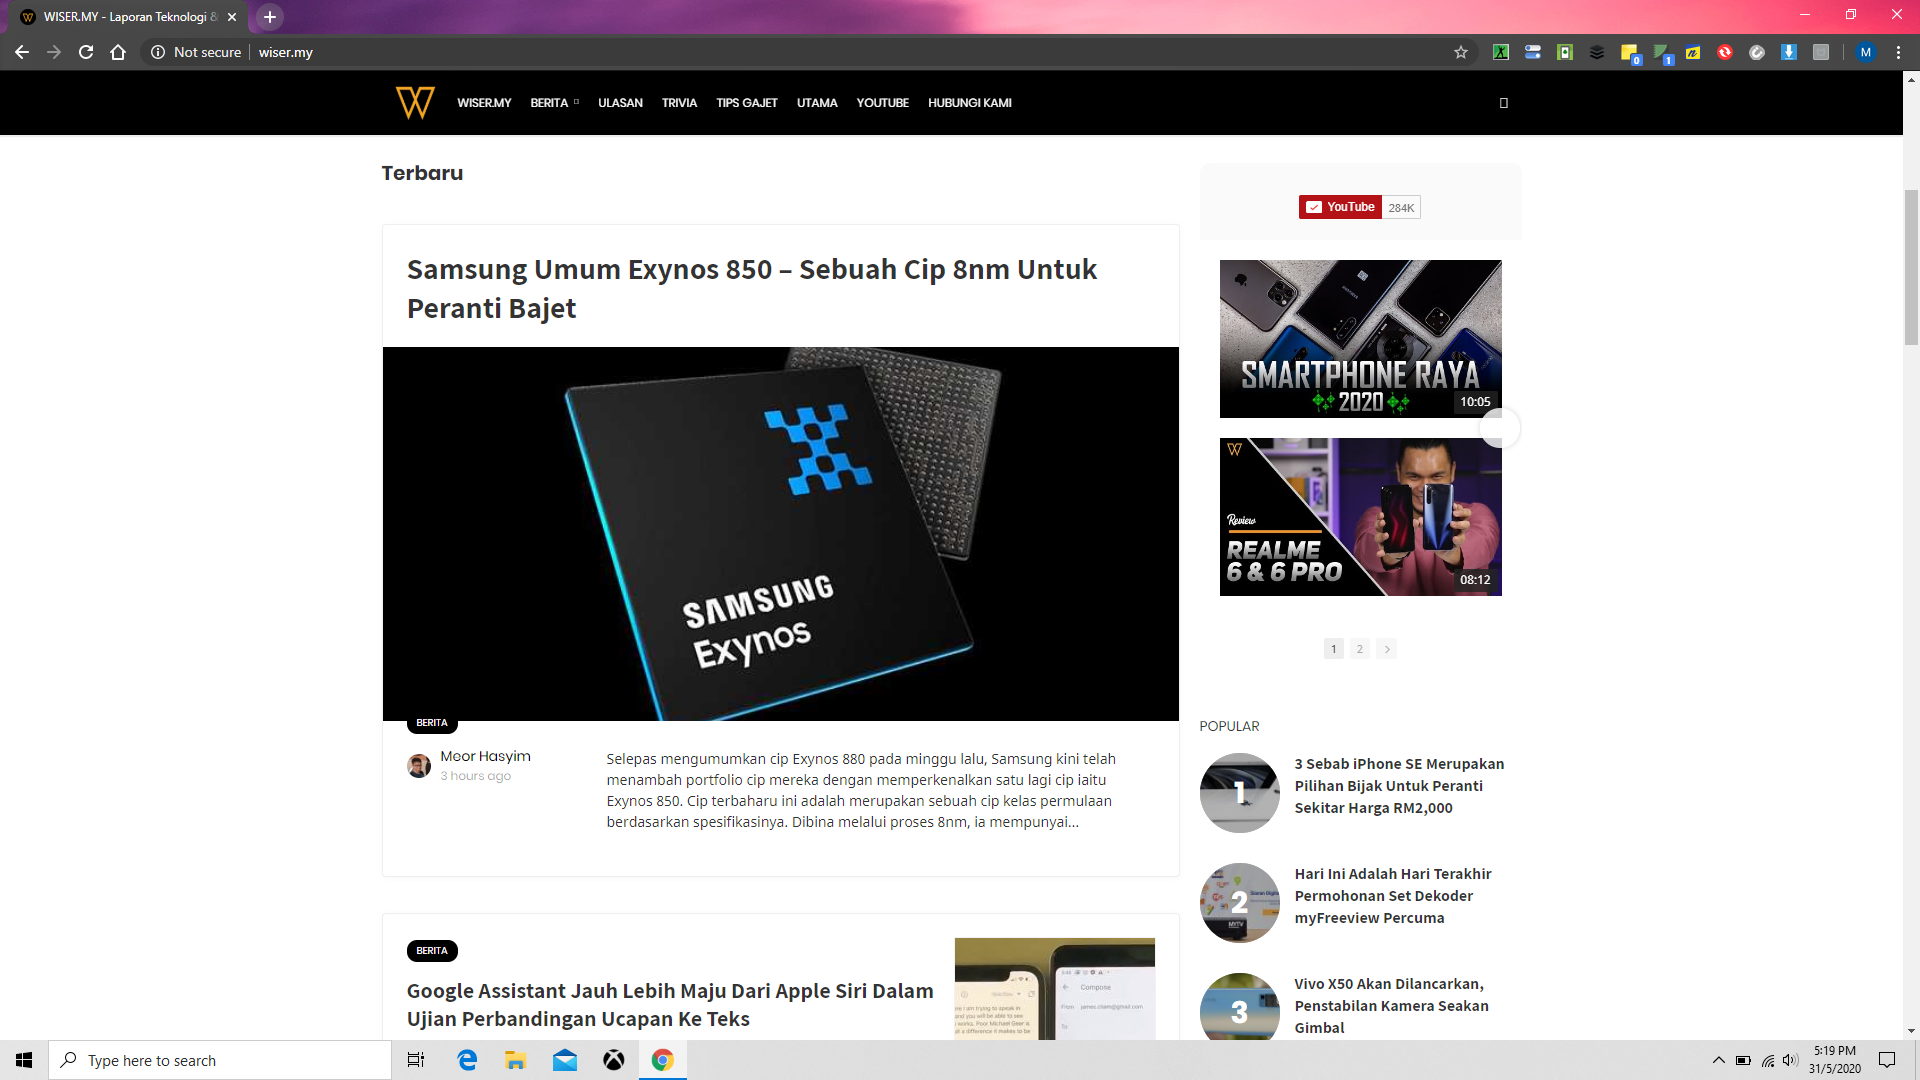
Task: Toggle the blue switches extension icon
Action: [x=1533, y=52]
